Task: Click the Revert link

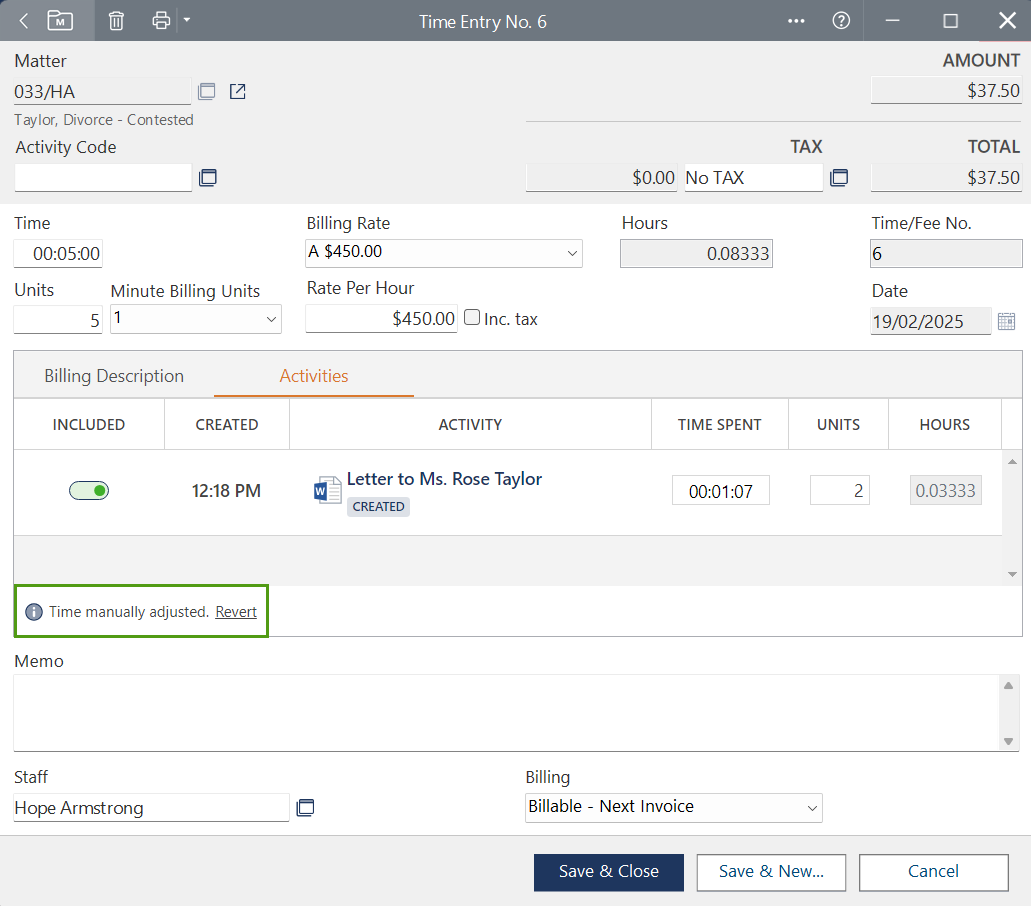Action: 236,612
